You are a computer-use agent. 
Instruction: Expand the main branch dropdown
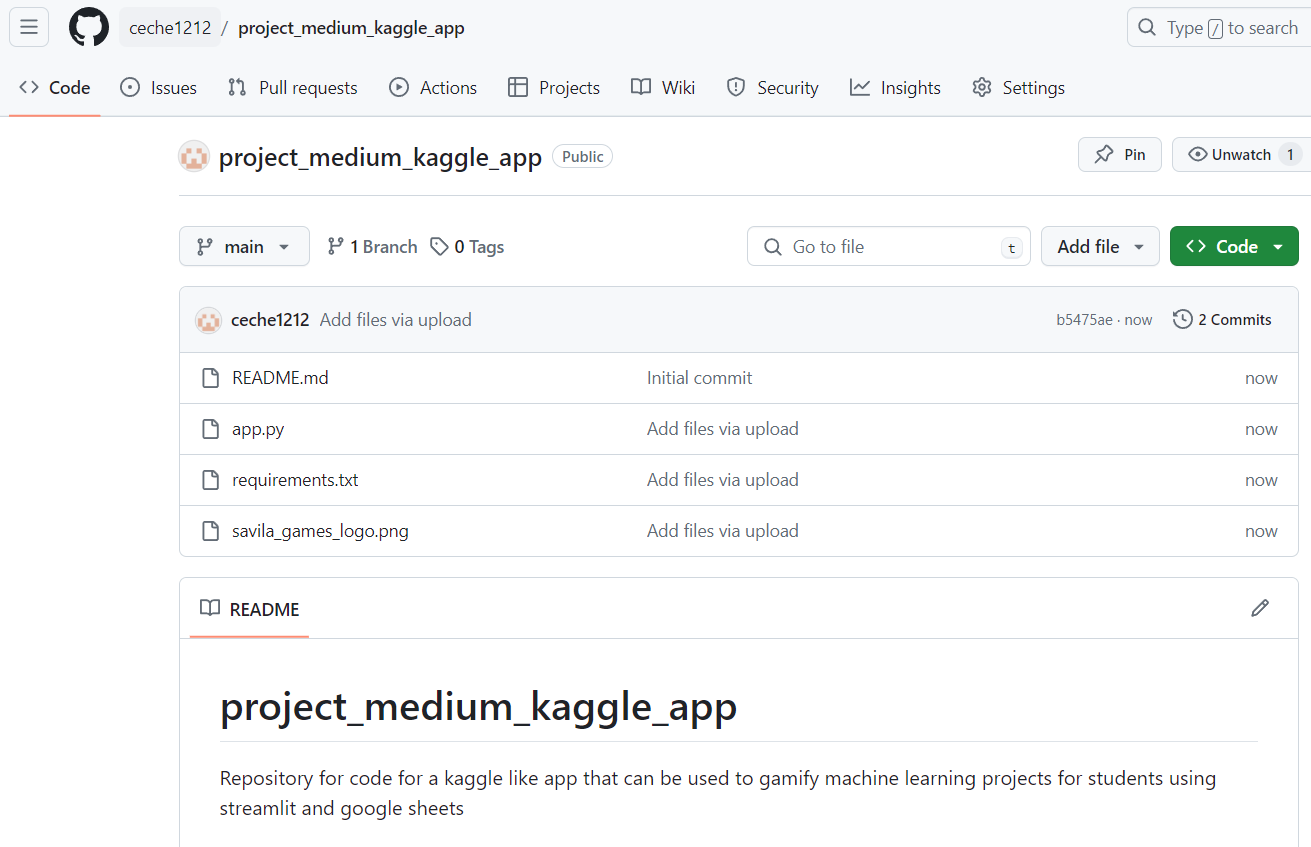tap(244, 247)
